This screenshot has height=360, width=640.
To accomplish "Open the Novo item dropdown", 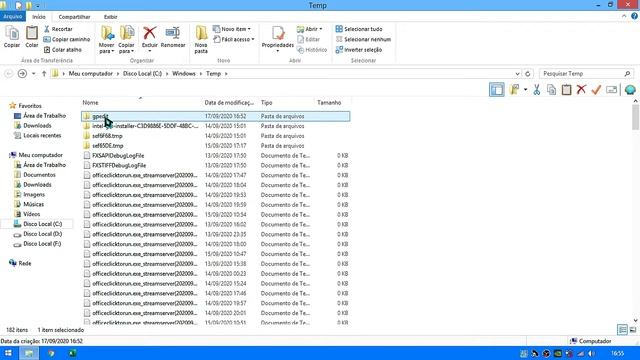I will [x=232, y=29].
